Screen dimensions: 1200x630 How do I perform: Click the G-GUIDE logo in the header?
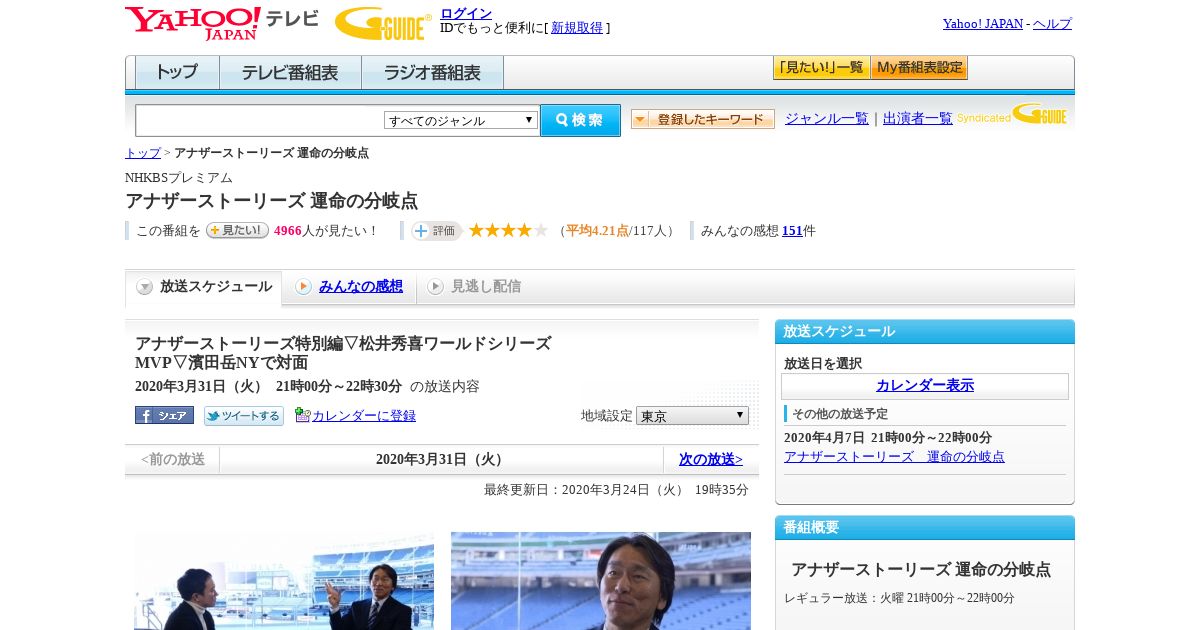(x=382, y=23)
